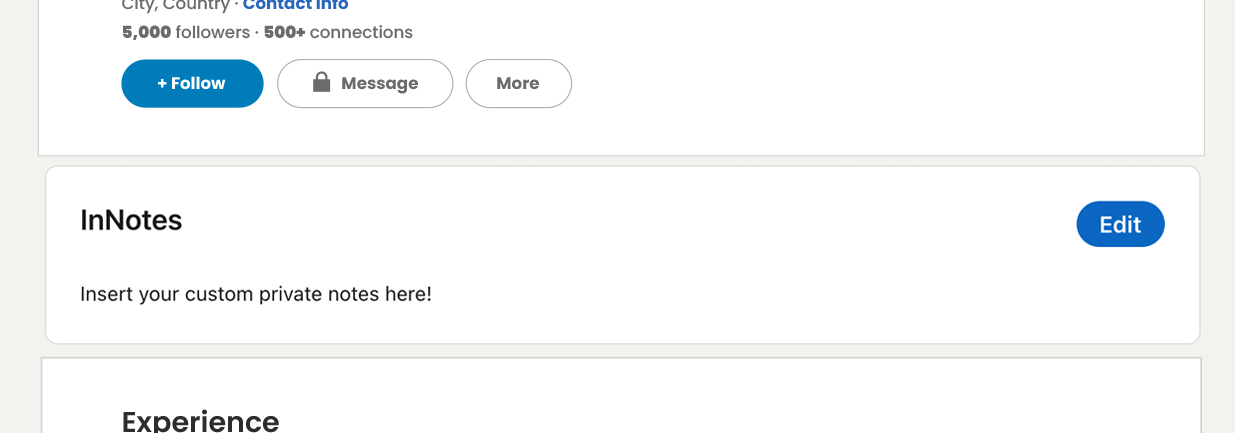Click the bold 5,000 number
The width and height of the screenshot is (1235, 433).
click(x=147, y=32)
